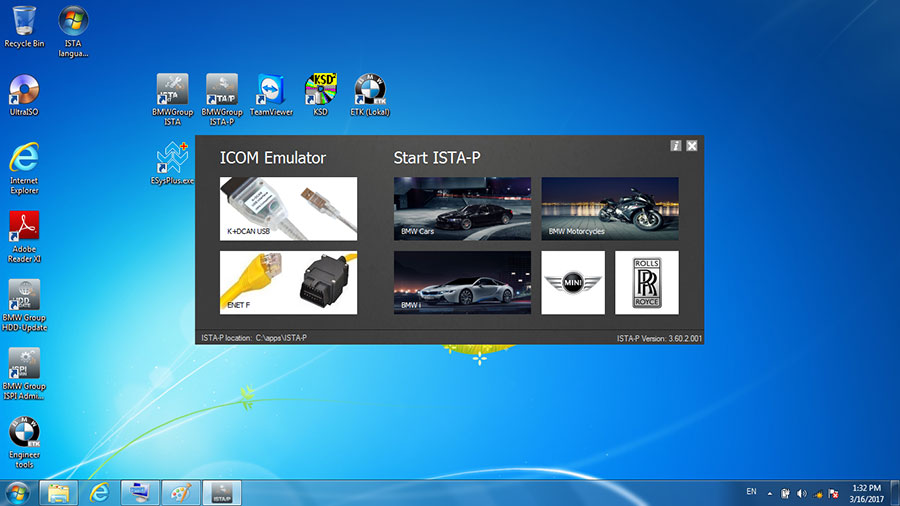Click the MINI logo tile
The width and height of the screenshot is (900, 506).
573,282
